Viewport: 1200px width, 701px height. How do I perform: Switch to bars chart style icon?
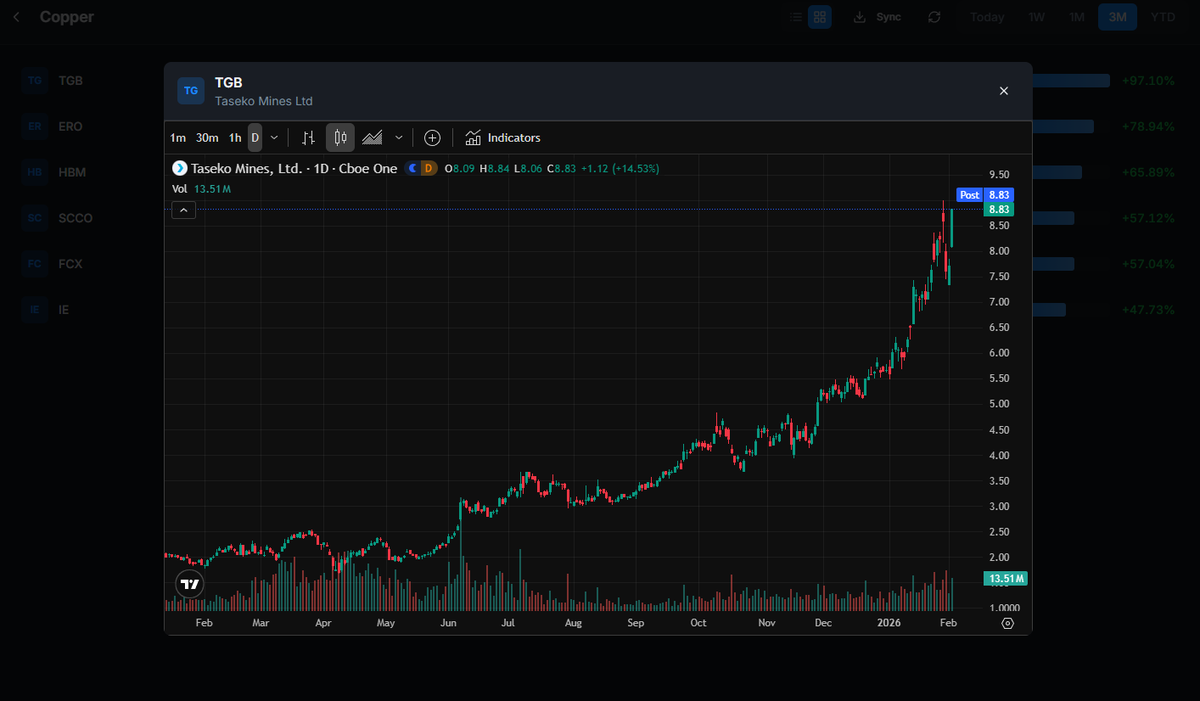click(x=308, y=138)
